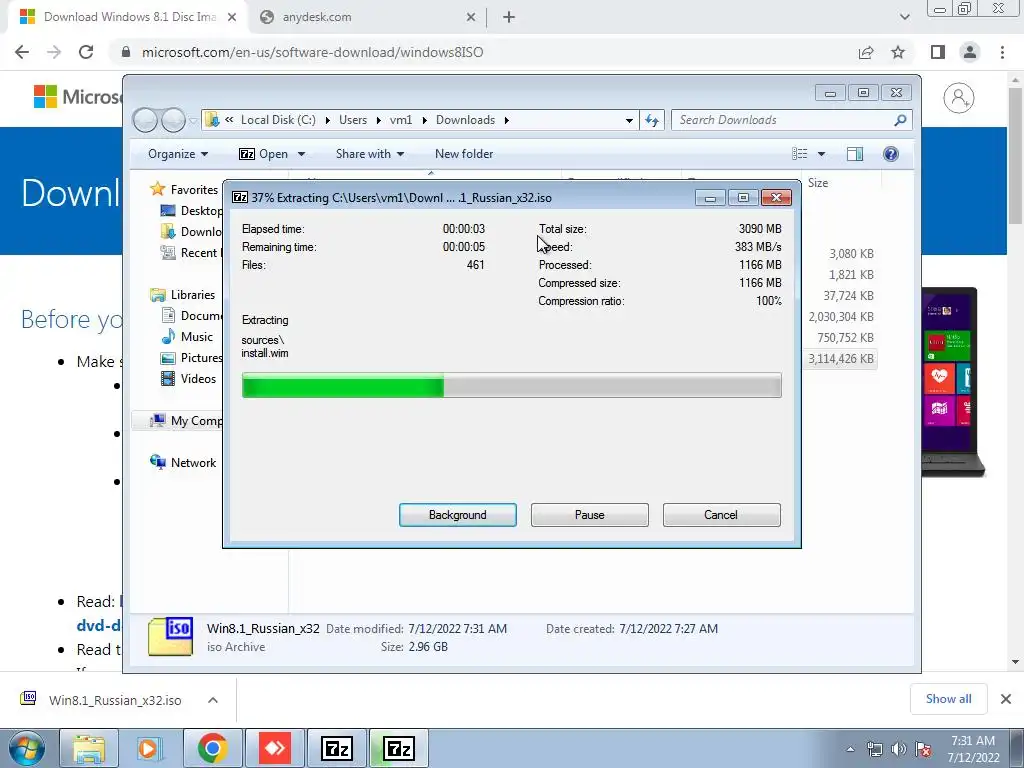Open the Windows Start menu
The image size is (1024, 768).
tap(26, 748)
